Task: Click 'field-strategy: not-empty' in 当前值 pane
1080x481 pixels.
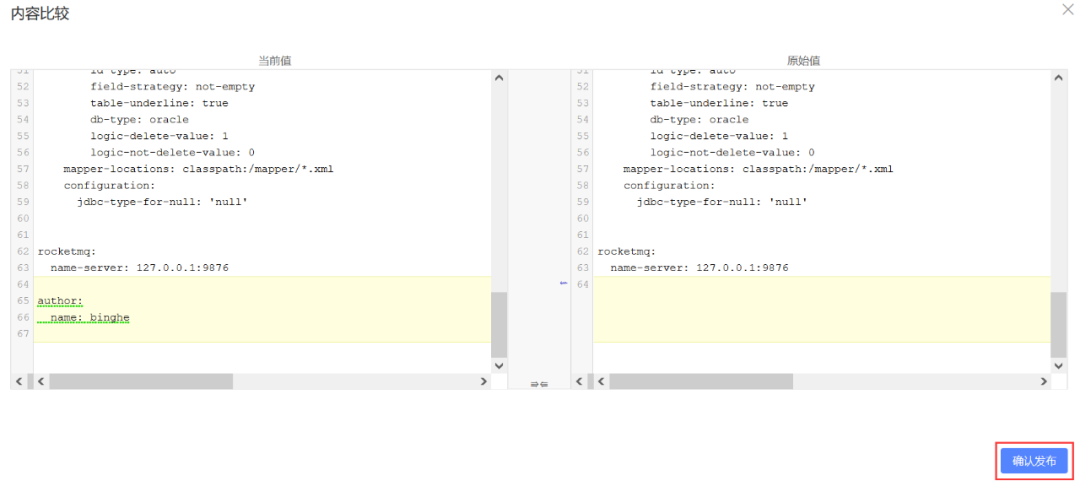Action: (x=172, y=87)
